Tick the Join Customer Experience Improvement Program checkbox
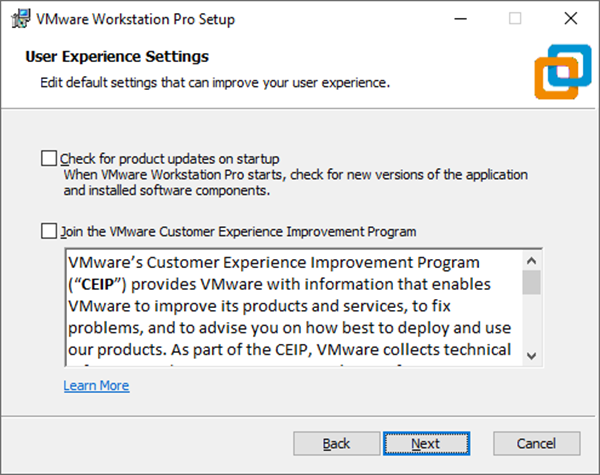600x475 pixels. 49,231
